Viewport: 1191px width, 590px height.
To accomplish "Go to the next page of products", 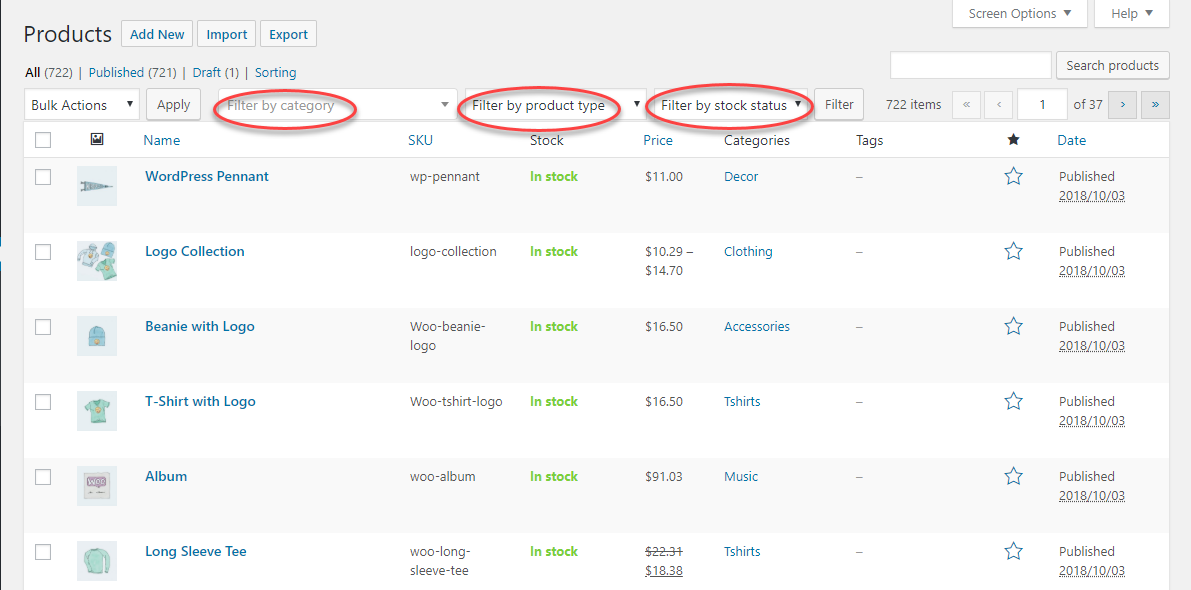I will tap(1123, 105).
